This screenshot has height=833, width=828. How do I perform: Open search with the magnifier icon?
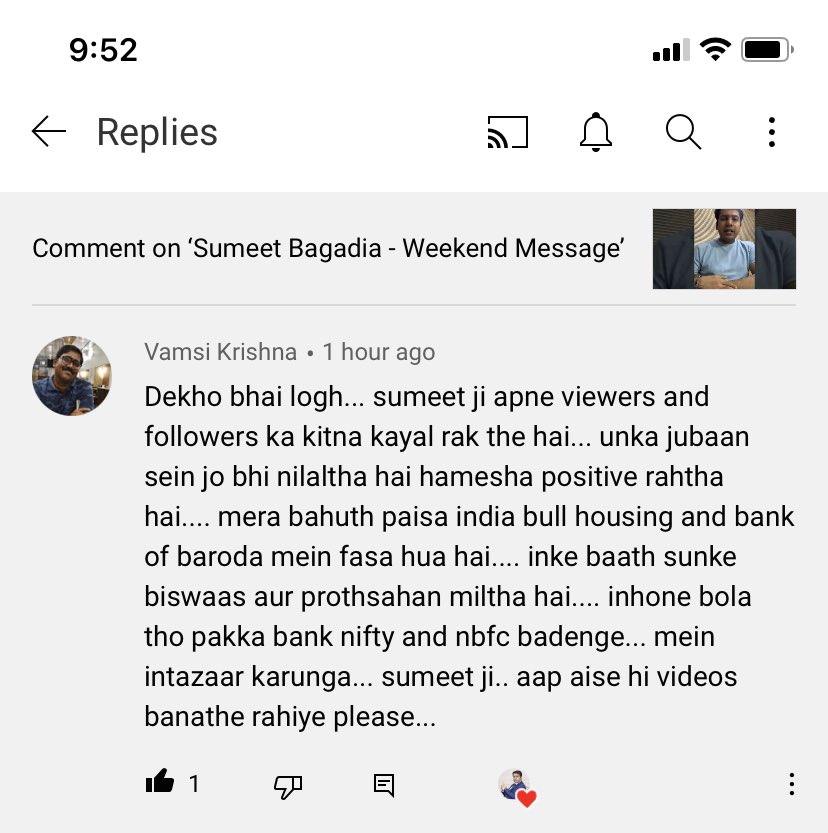(684, 132)
